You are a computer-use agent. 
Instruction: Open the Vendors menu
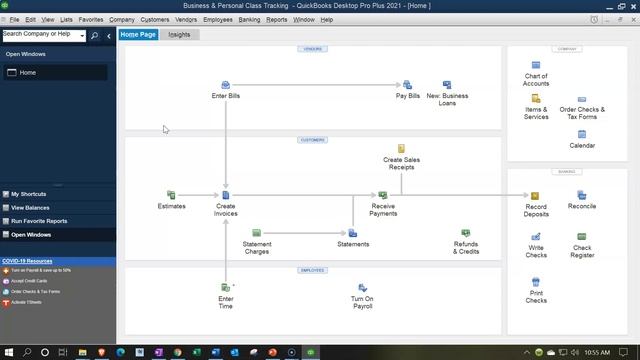pyautogui.click(x=186, y=20)
